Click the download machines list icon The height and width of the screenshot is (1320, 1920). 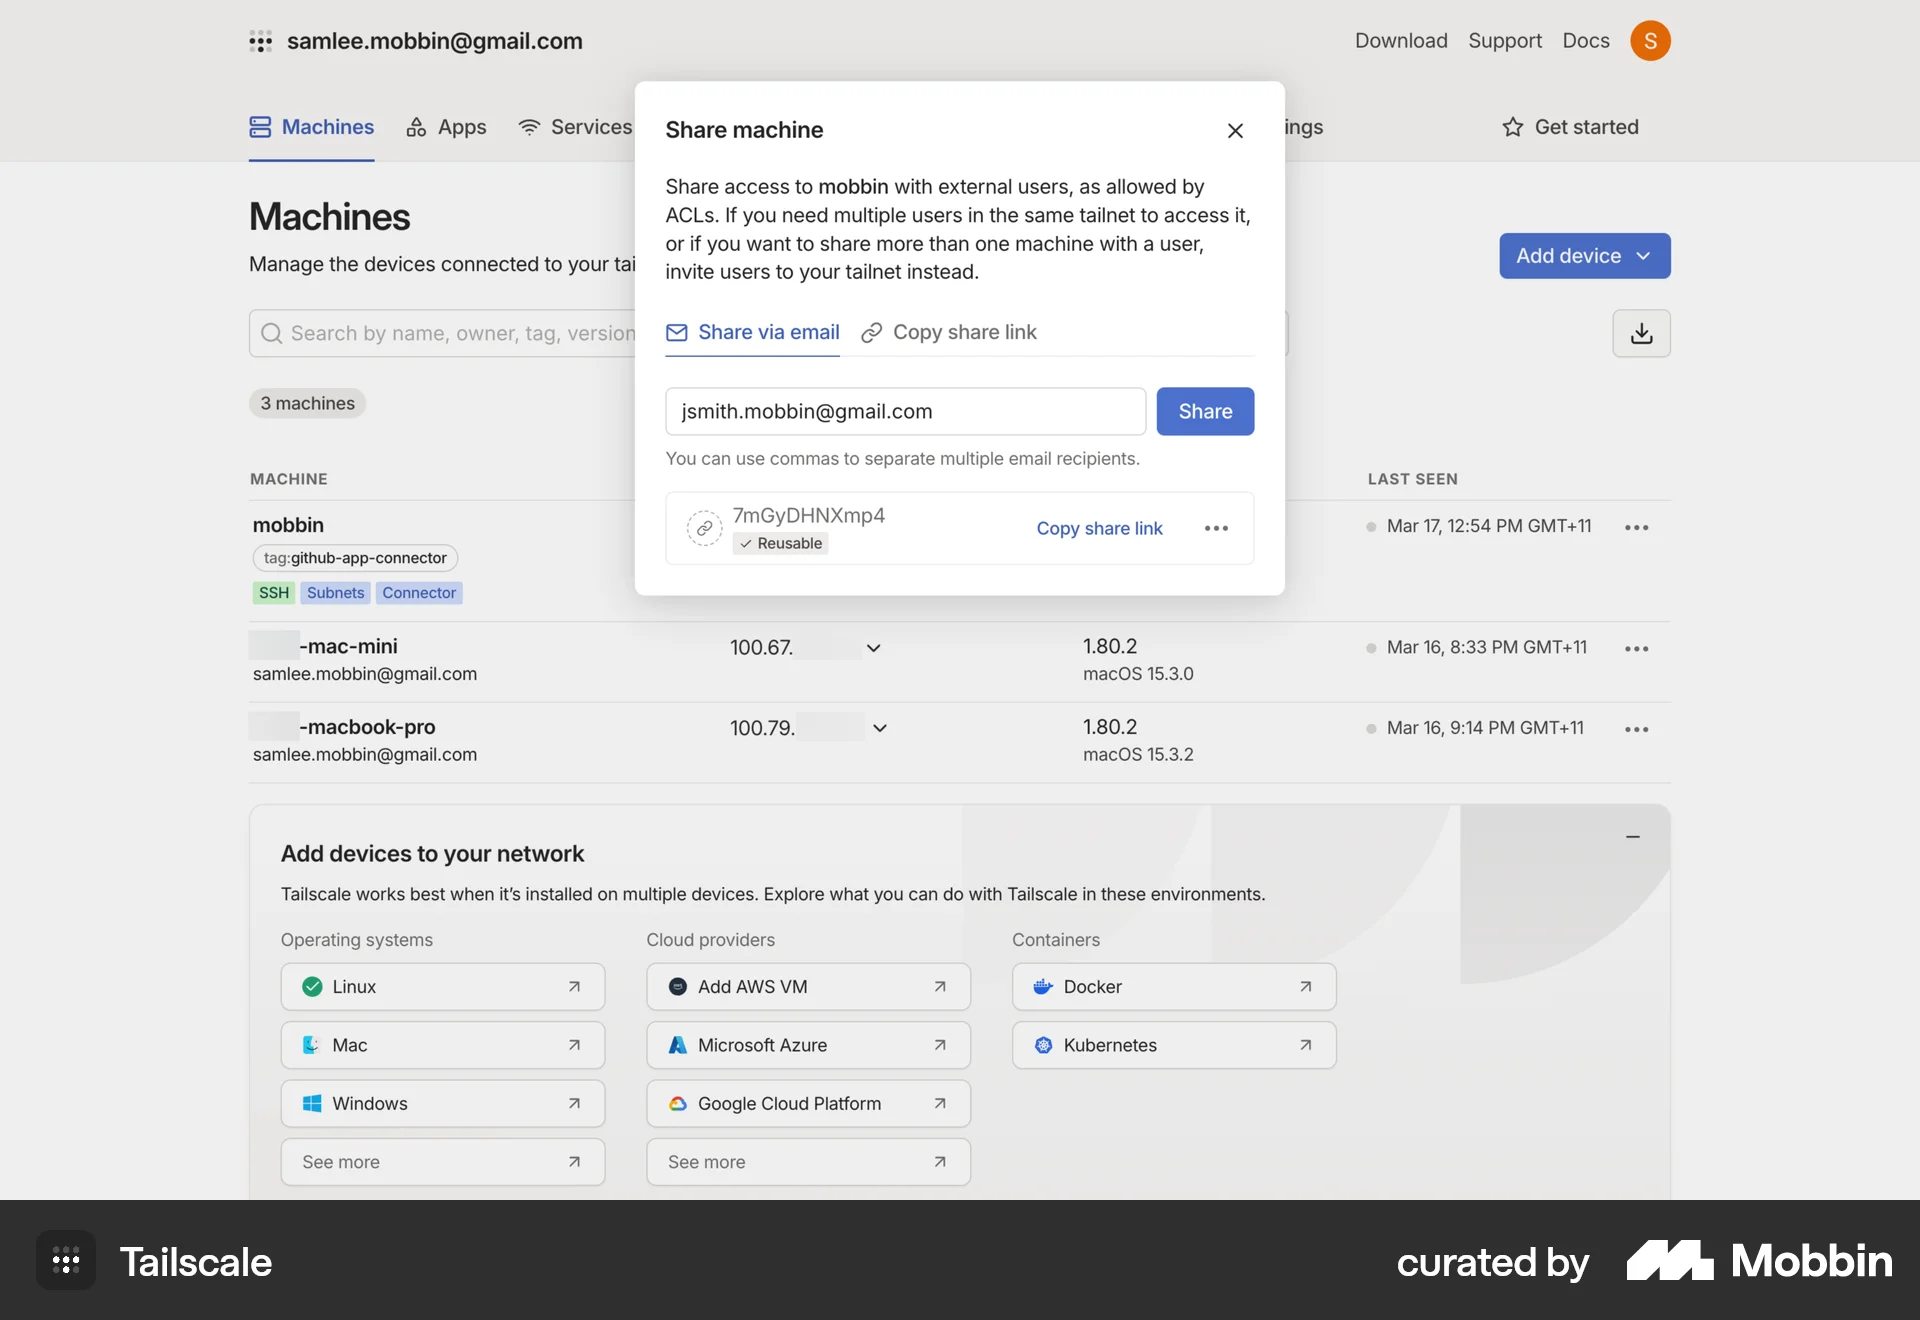(x=1641, y=333)
